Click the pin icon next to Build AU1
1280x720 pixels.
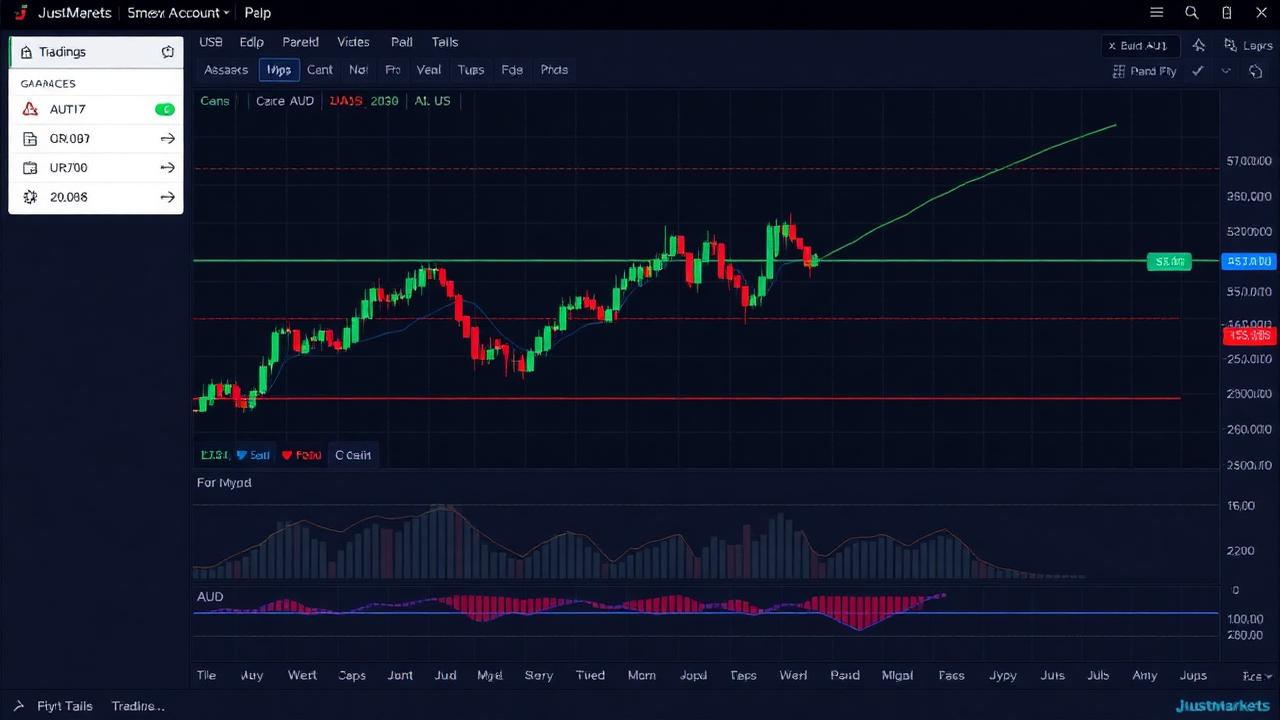pos(1199,46)
